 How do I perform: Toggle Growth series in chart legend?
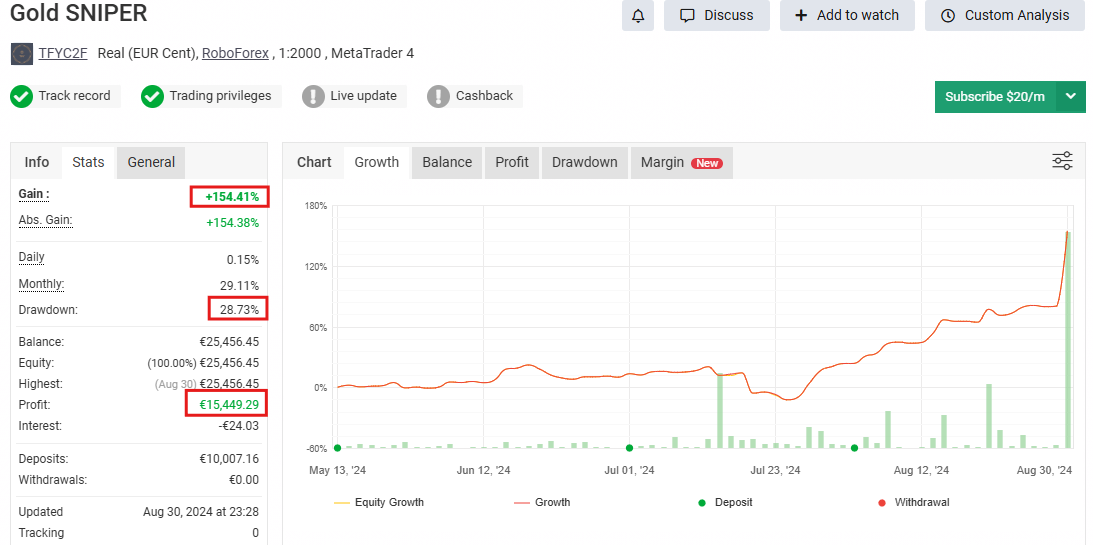(x=541, y=502)
